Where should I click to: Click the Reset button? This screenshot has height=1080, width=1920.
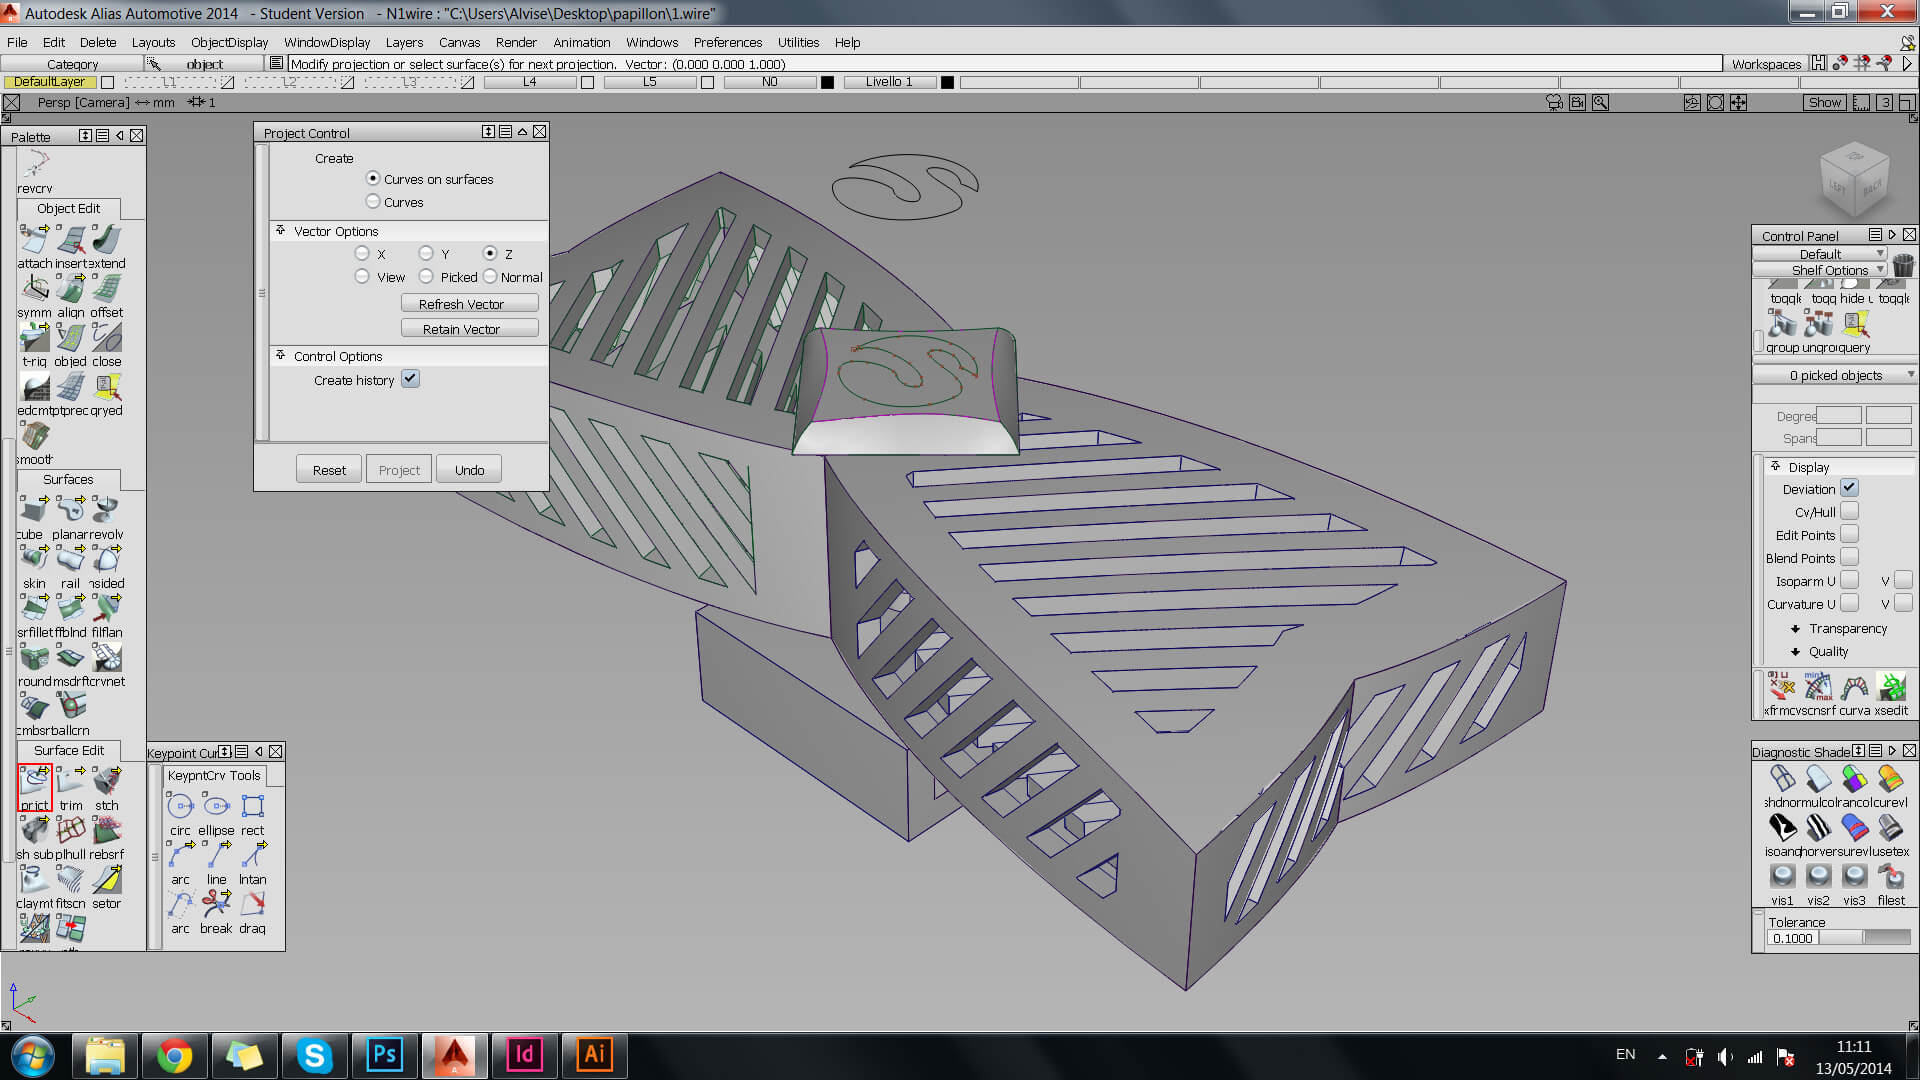(x=329, y=469)
